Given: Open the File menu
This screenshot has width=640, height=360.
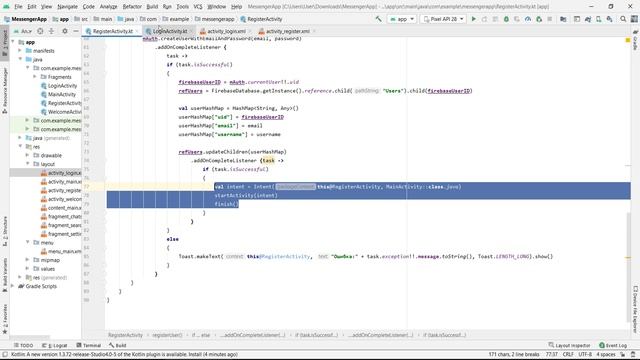Looking at the screenshot, I should point(18,7).
